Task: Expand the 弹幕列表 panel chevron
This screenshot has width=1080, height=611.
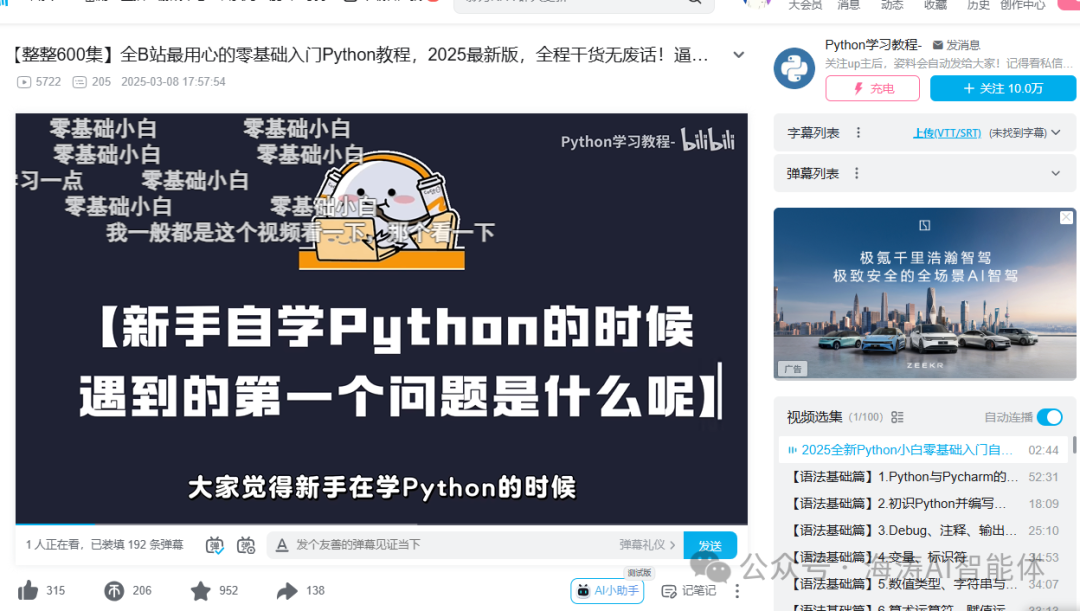Action: pyautogui.click(x=1055, y=173)
